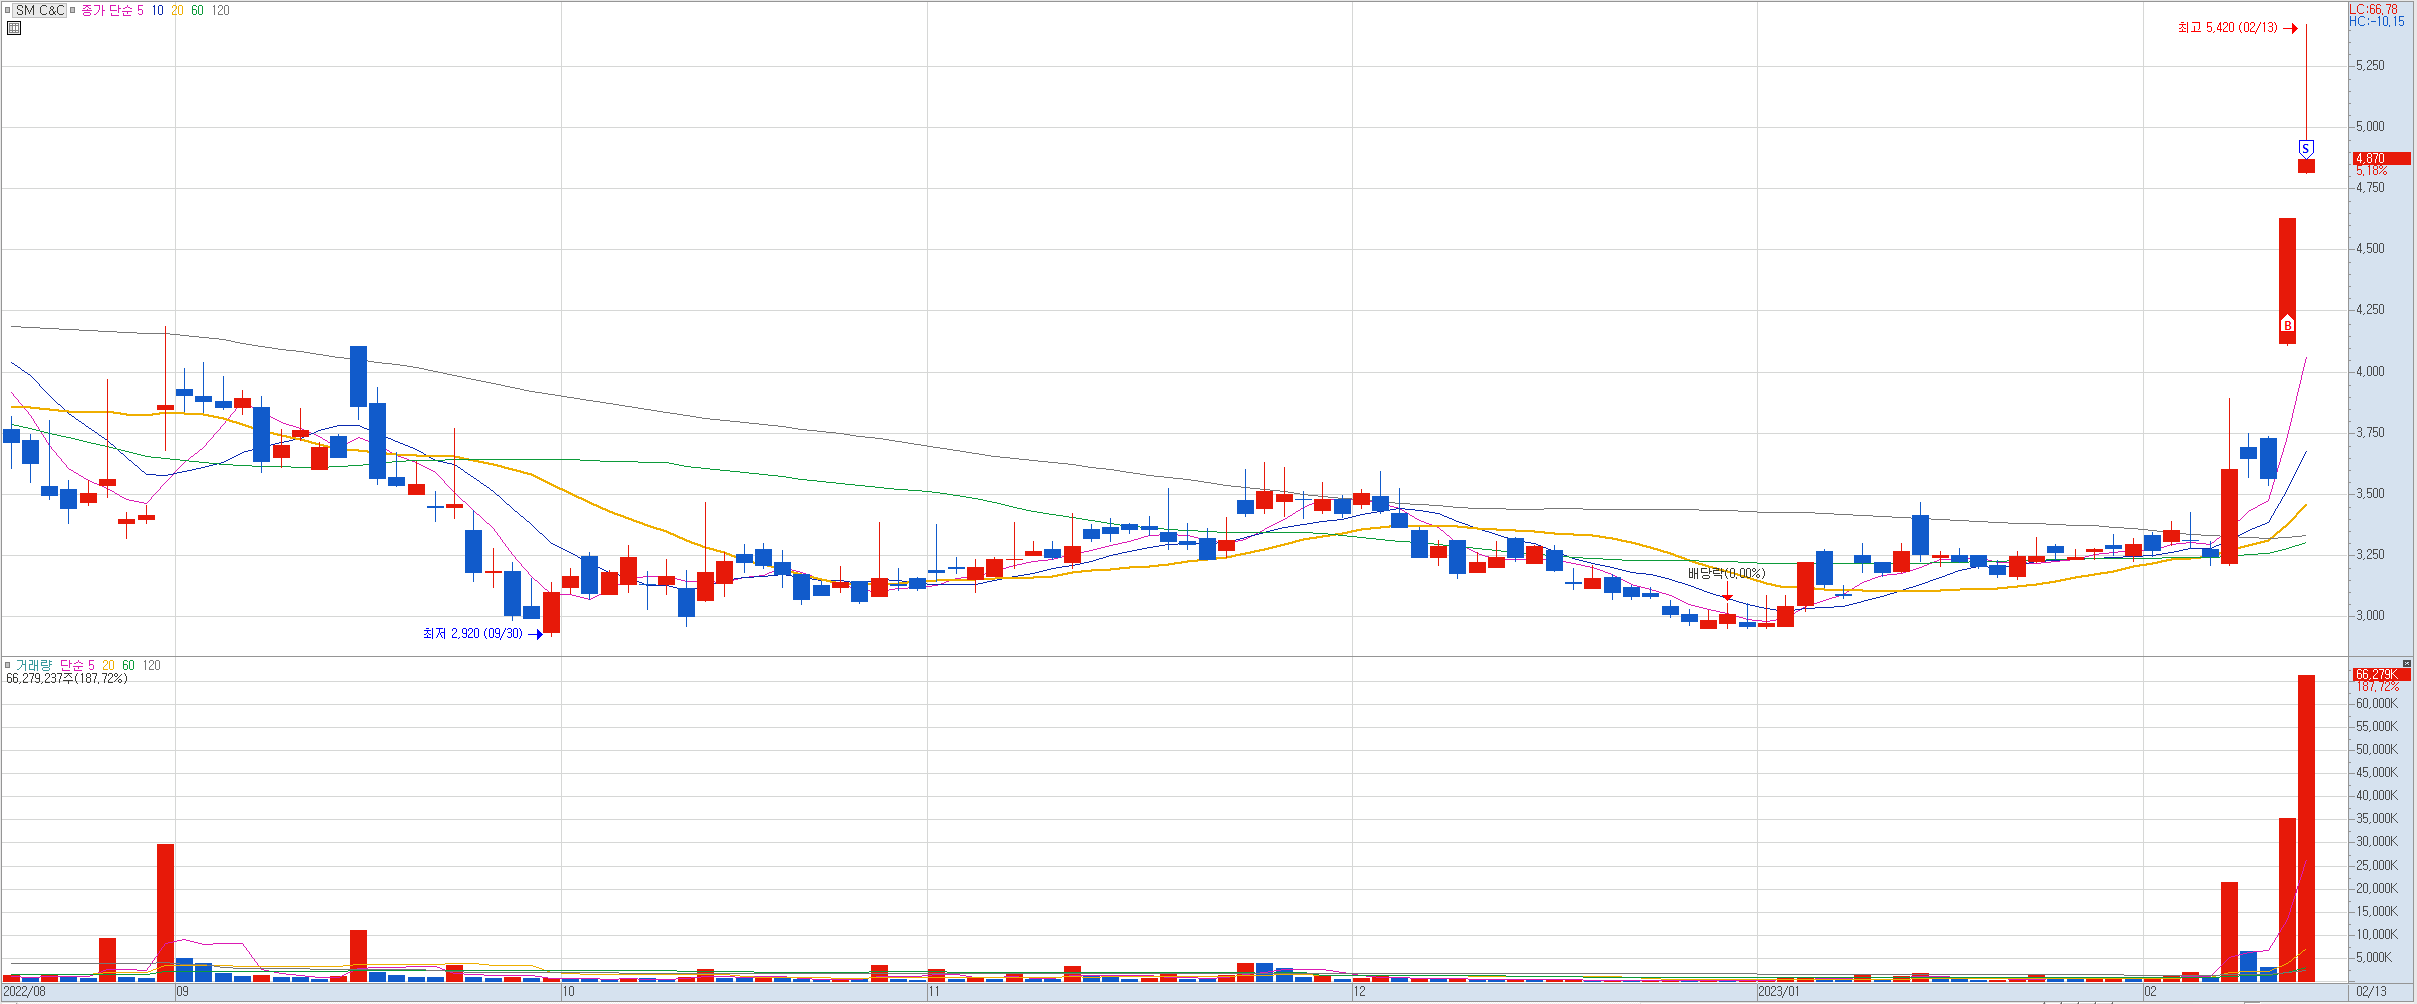Screen dimensions: 2417x1004
Task: Click the 배당락(0.00%) ex-dividend marker
Action: tap(1727, 574)
